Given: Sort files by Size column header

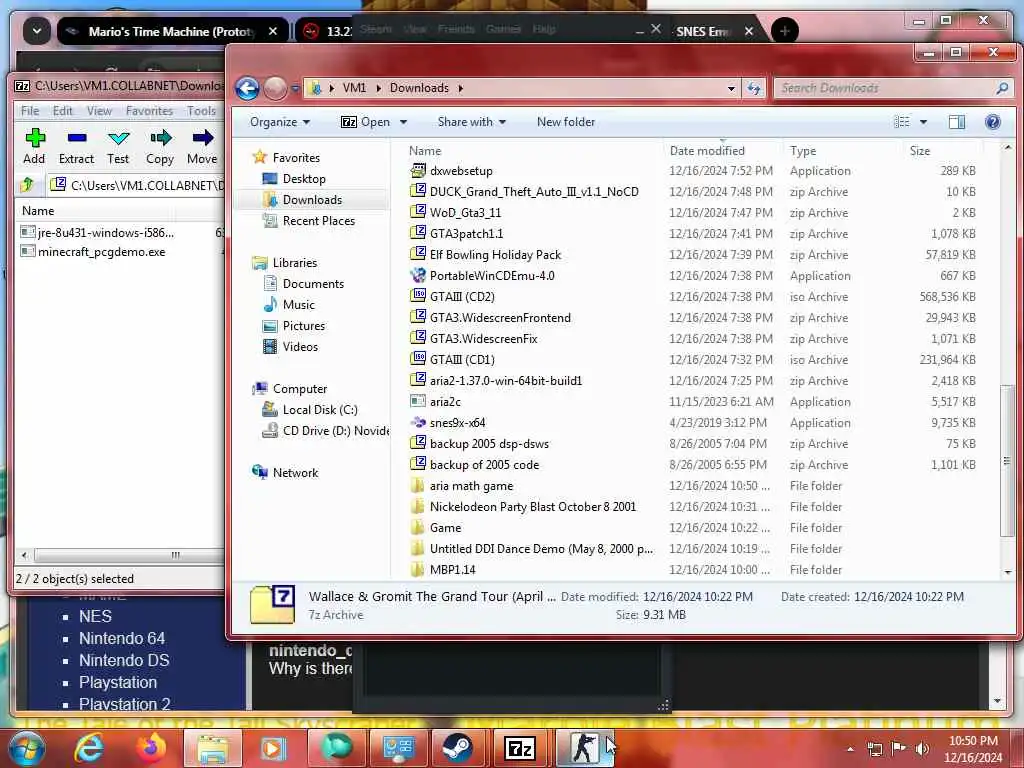Looking at the screenshot, I should click(920, 151).
